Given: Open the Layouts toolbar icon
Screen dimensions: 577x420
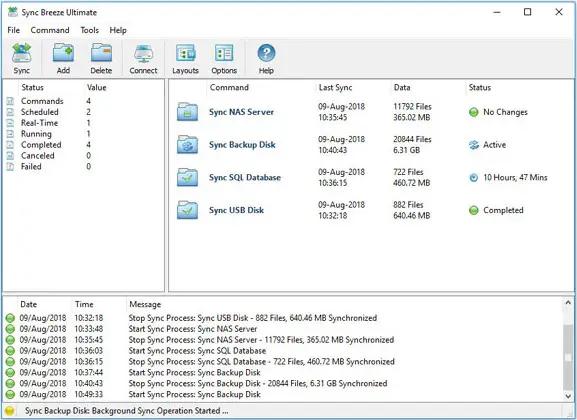Looking at the screenshot, I should 185,53.
